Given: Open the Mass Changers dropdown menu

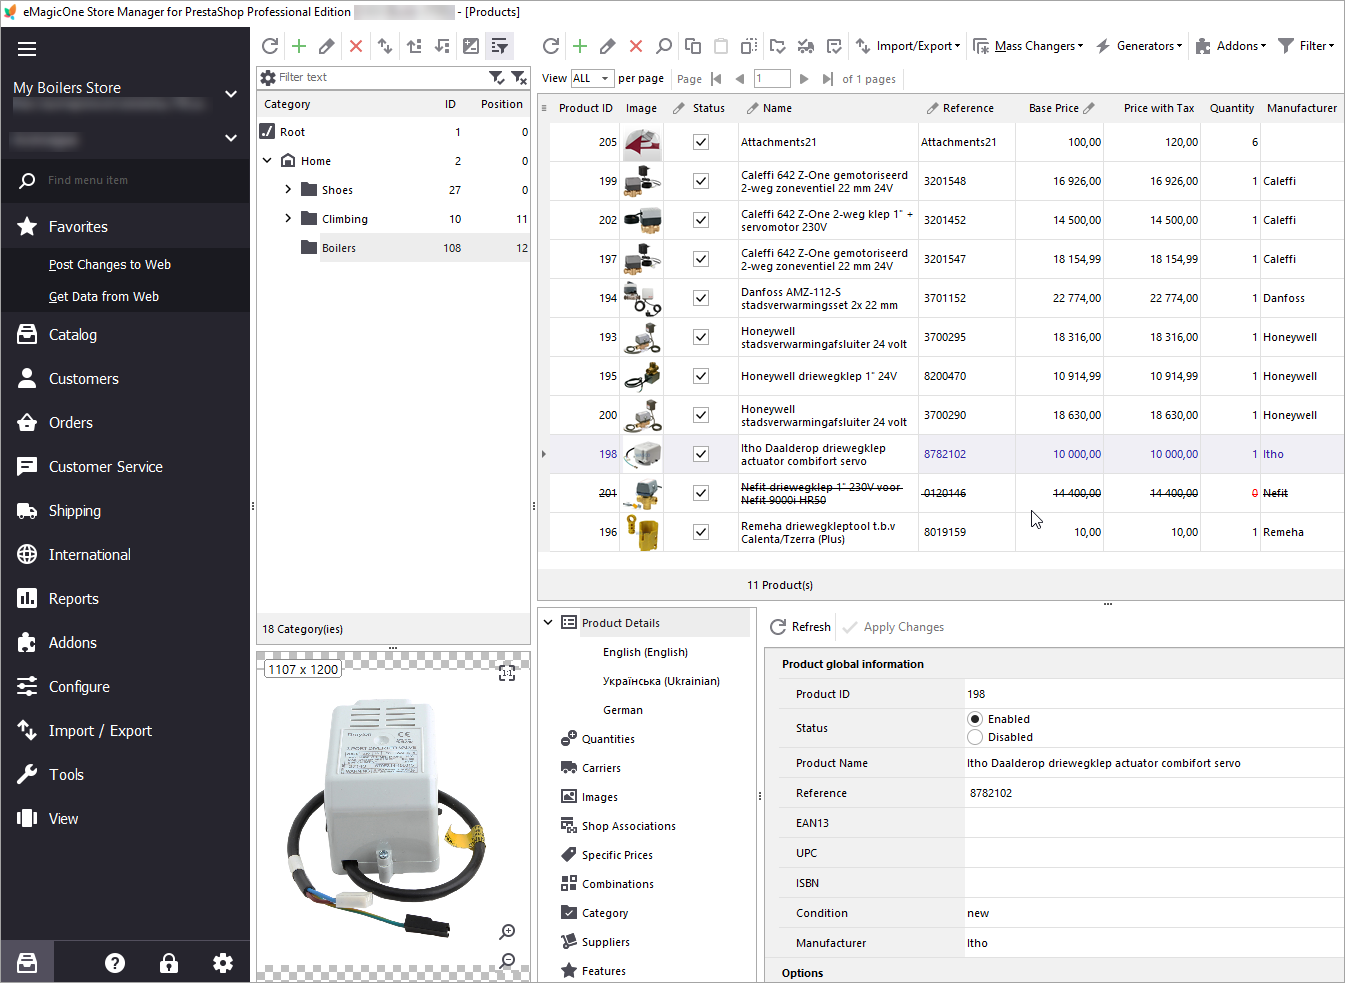Looking at the screenshot, I should click(1028, 46).
